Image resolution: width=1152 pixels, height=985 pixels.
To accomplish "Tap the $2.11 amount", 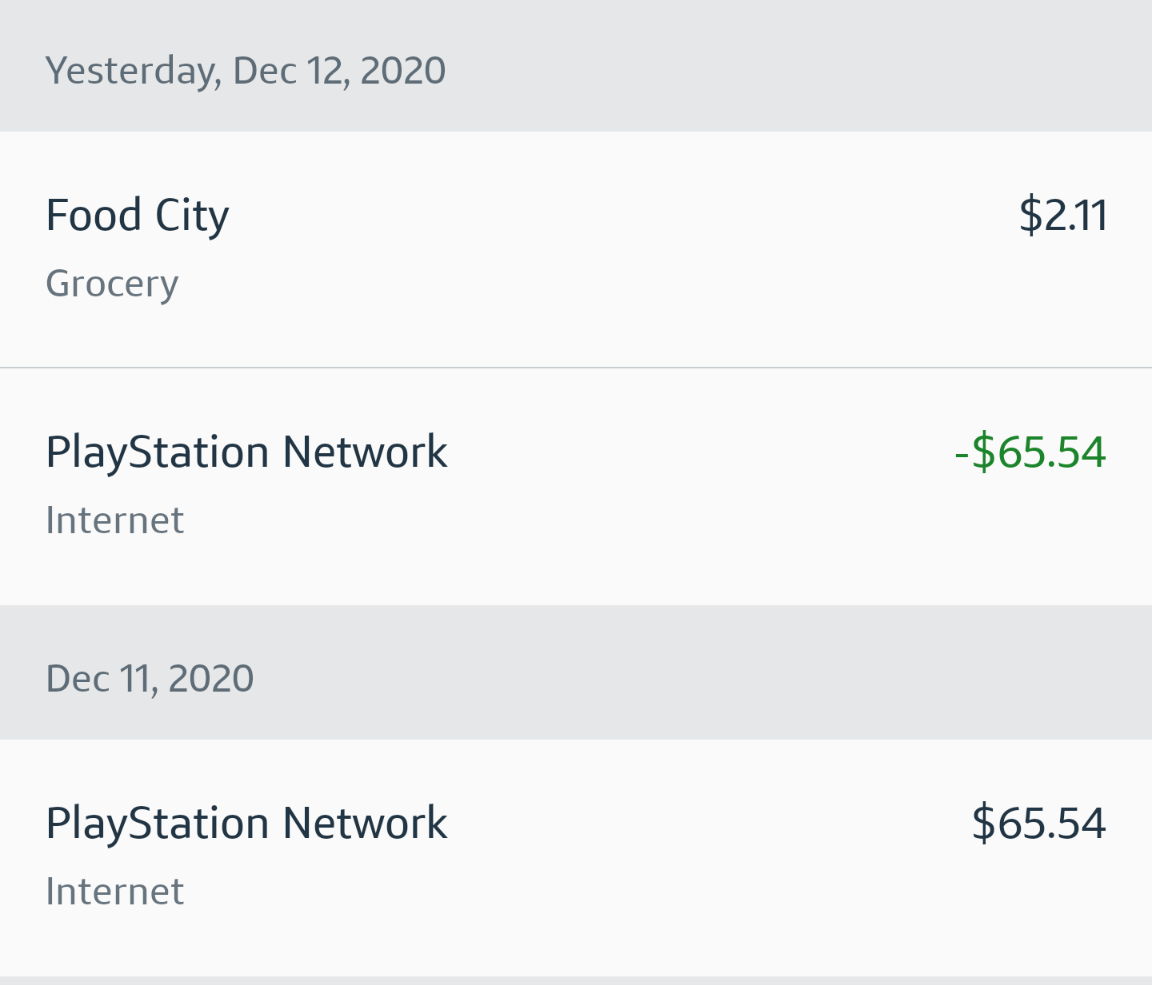I will 1062,216.
